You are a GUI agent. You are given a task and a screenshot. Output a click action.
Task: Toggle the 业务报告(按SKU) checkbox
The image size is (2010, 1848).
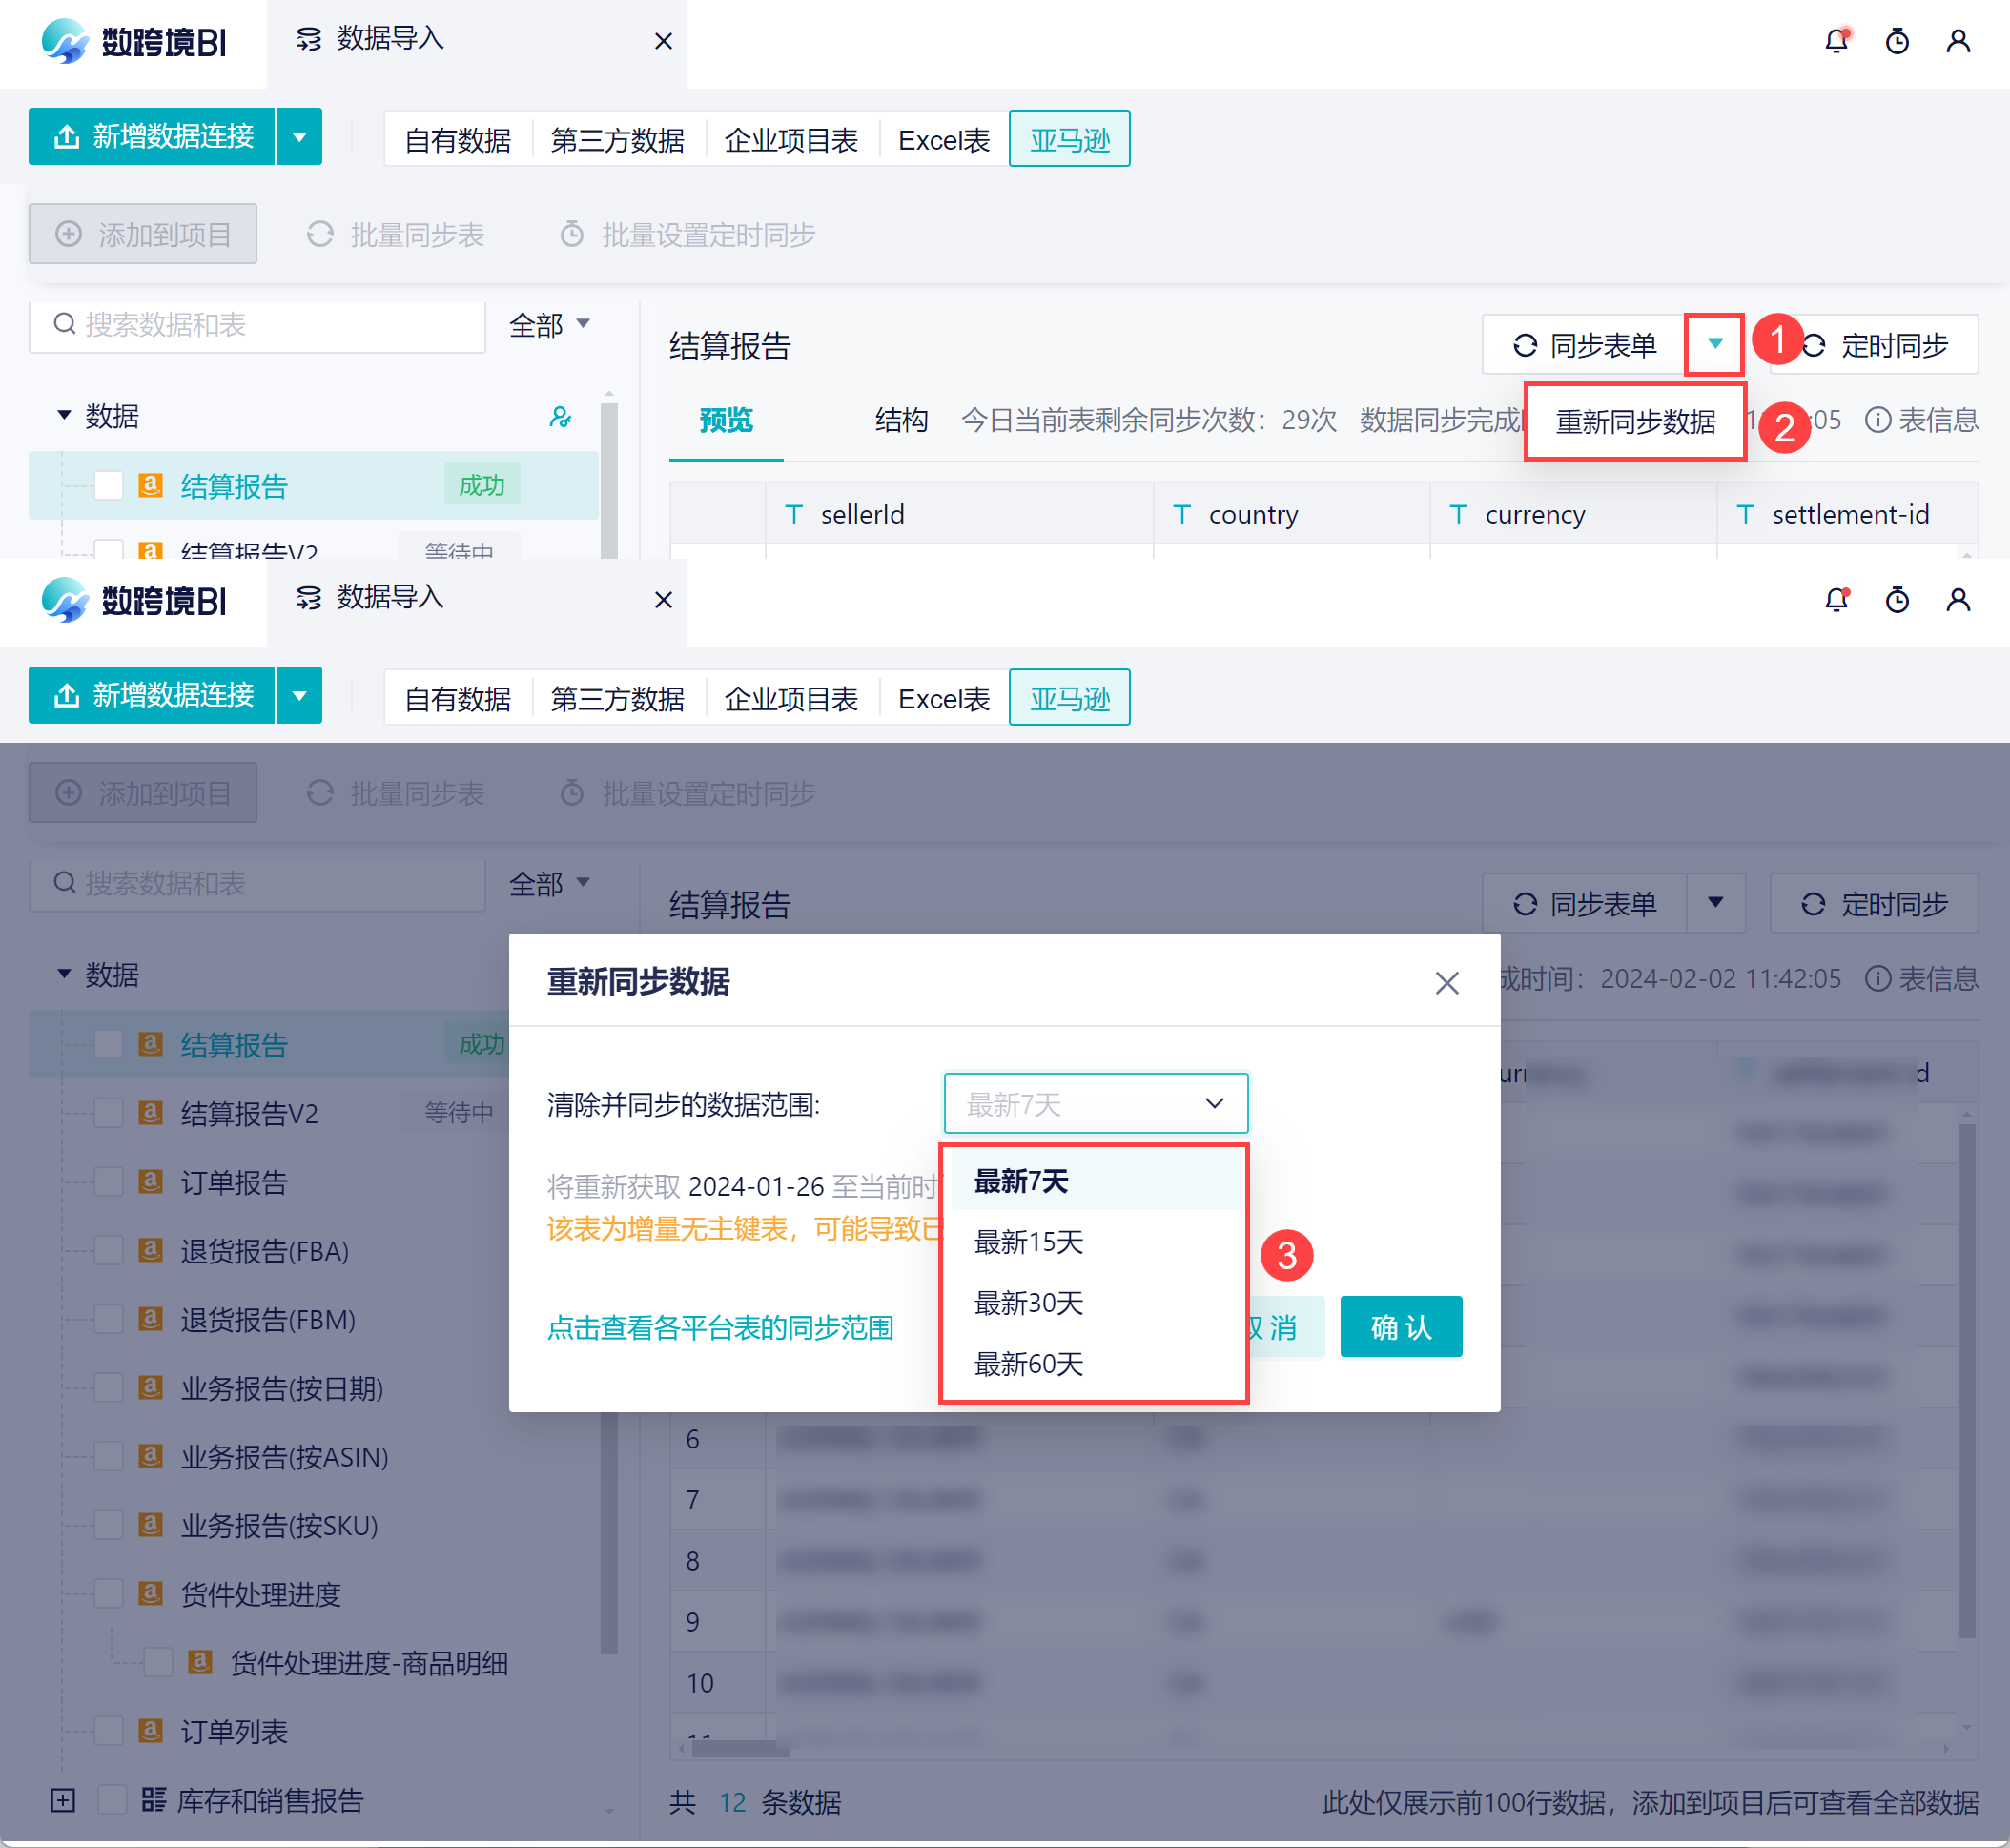[109, 1525]
